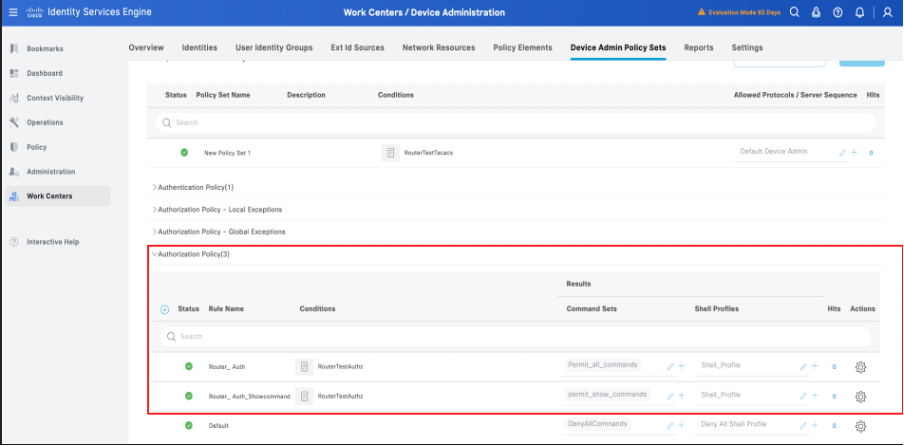The height and width of the screenshot is (446, 904).
Task: Click hits count for New Policy Set 1
Action: point(871,153)
